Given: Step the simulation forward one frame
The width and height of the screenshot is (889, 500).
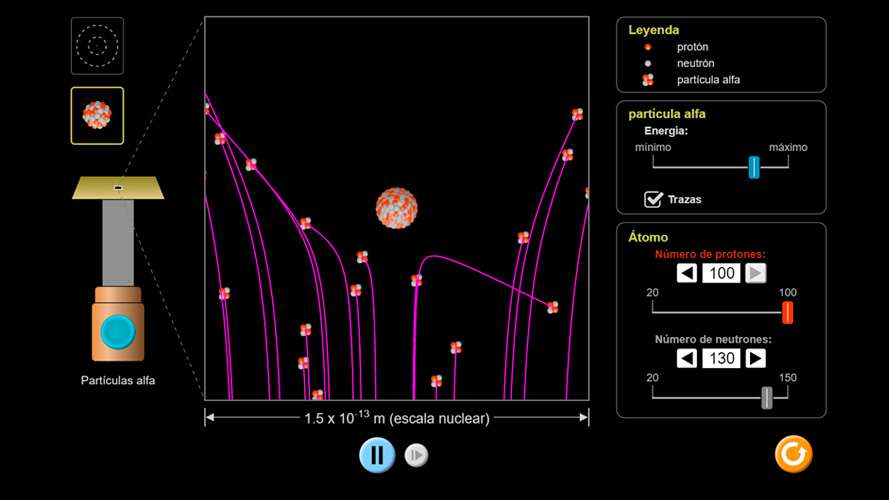Looking at the screenshot, I should pyautogui.click(x=416, y=455).
